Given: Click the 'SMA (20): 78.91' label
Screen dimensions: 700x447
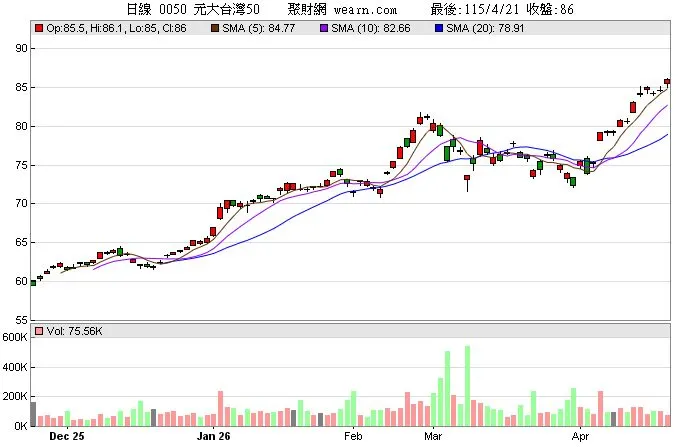Looking at the screenshot, I should (x=485, y=28).
